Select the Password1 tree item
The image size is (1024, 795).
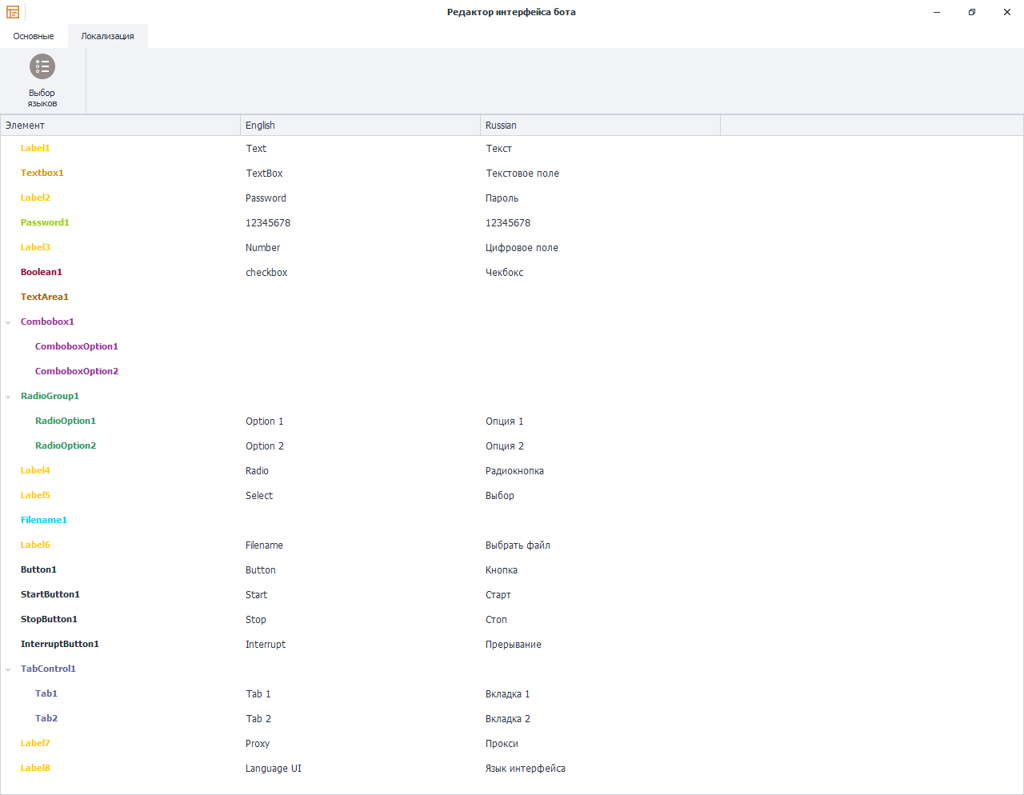[x=45, y=222]
